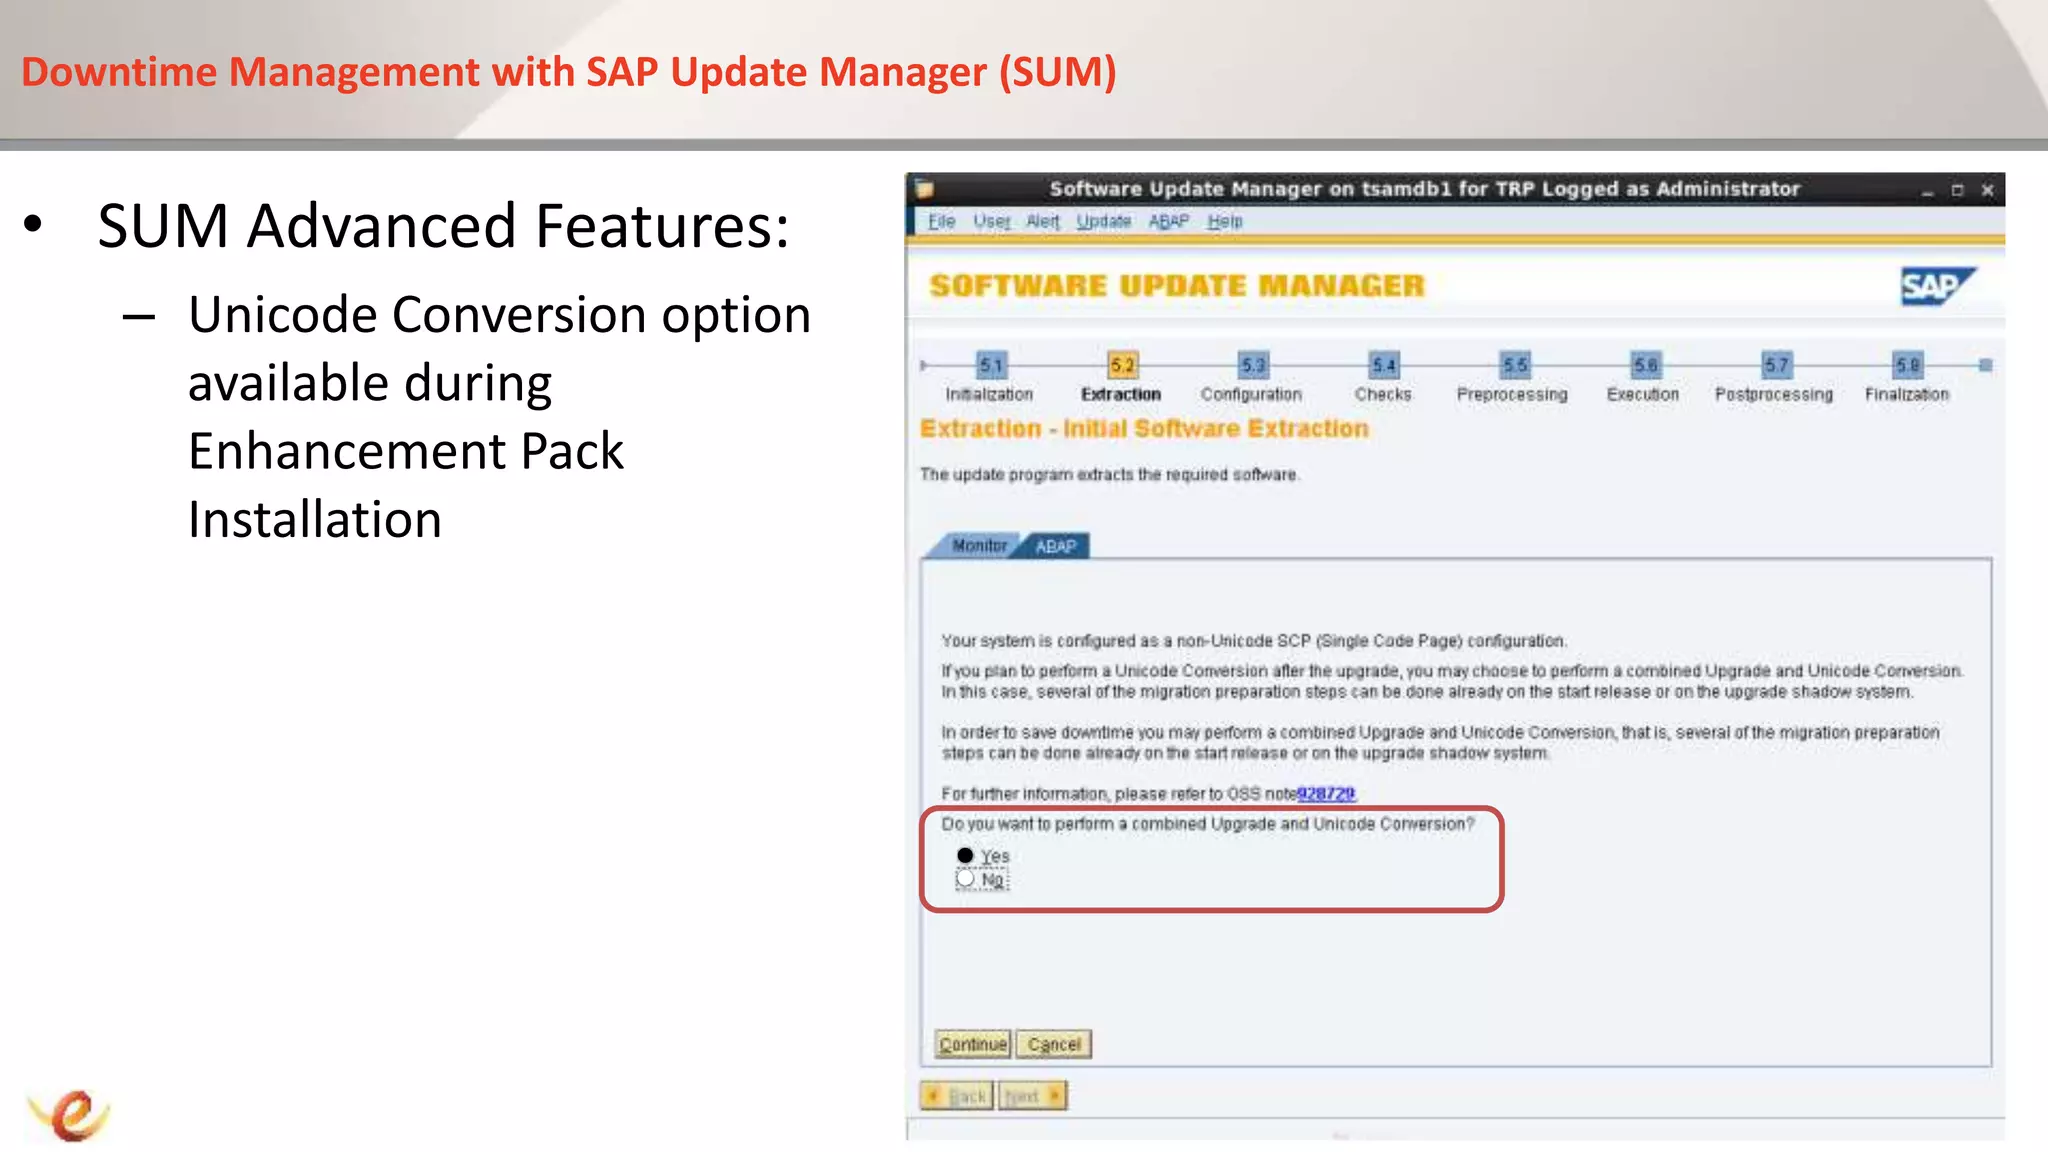Click the roadmap end marker after Finalization
2048x1152 pixels.
tap(1986, 365)
